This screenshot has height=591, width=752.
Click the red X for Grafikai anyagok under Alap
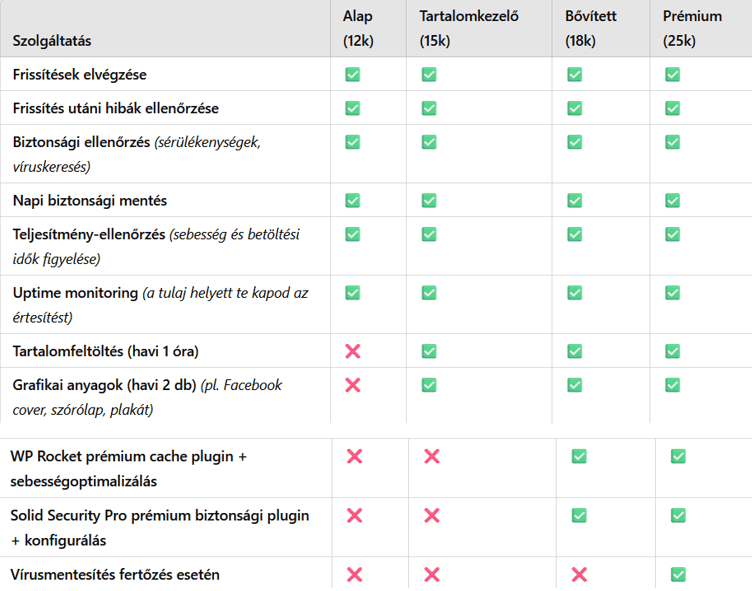[352, 385]
